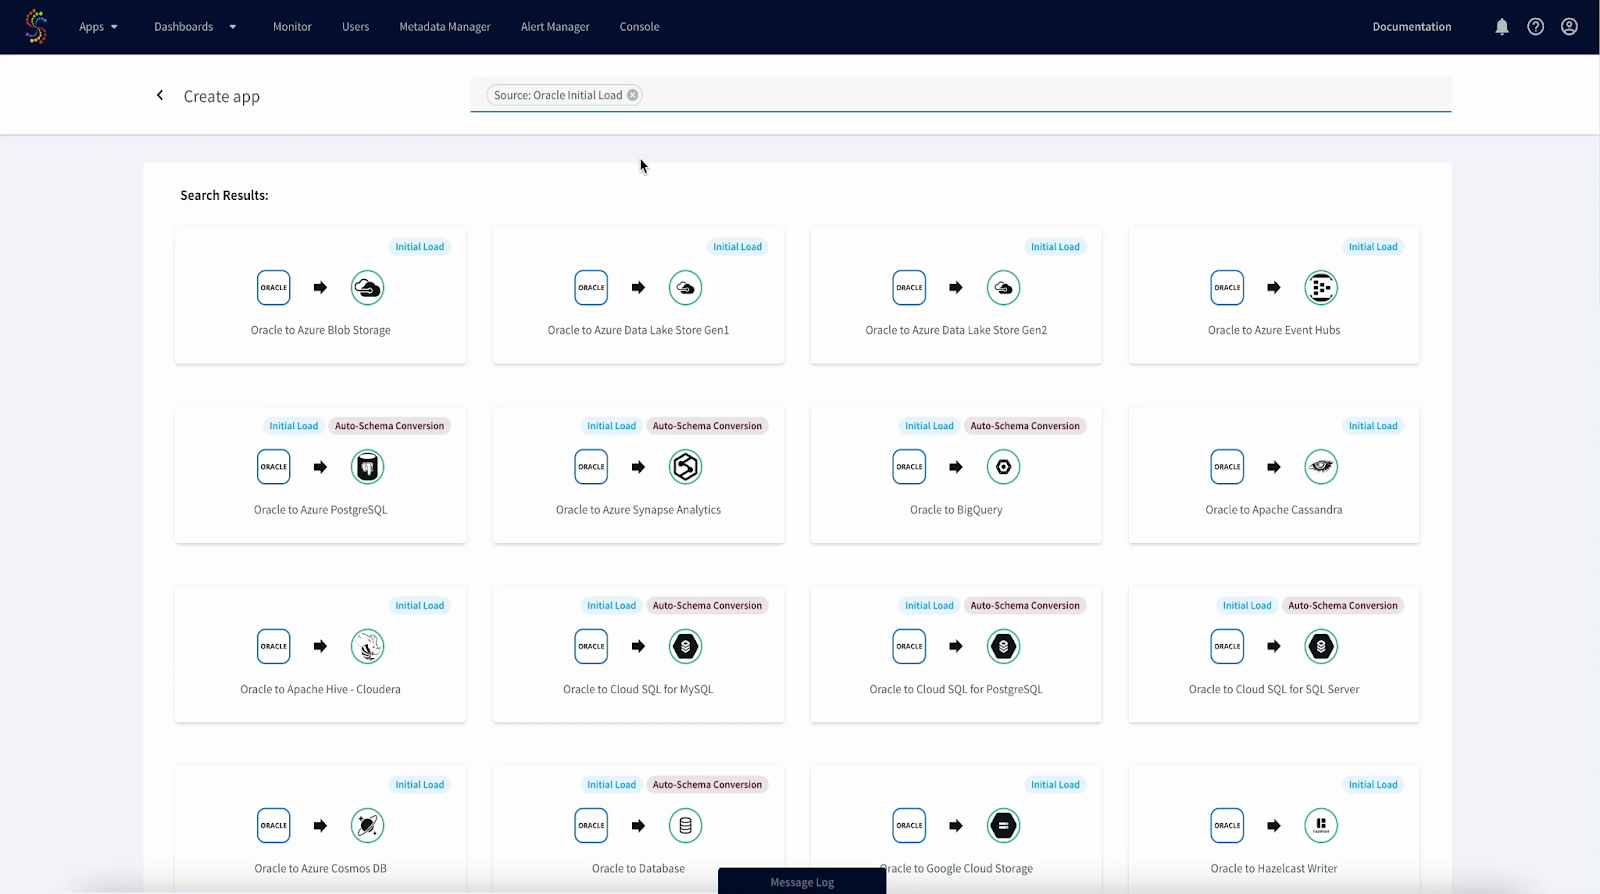
Task: Open the Apps dropdown menu
Action: (x=99, y=27)
